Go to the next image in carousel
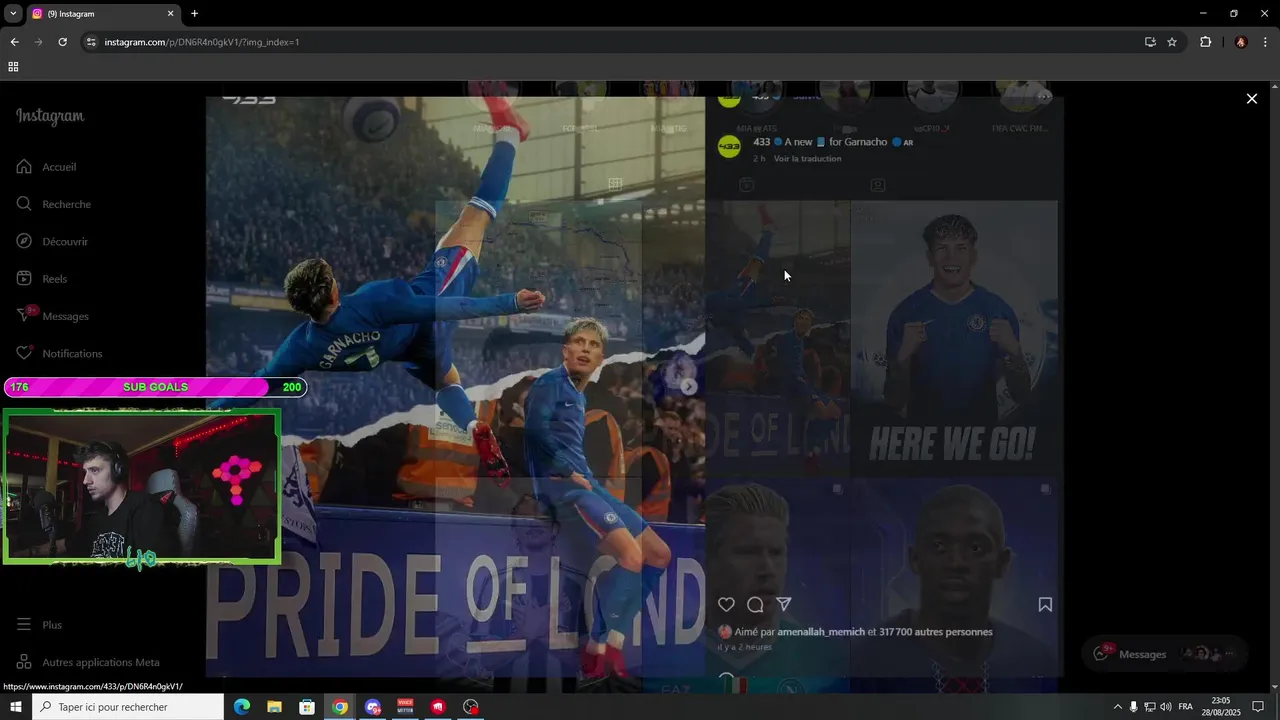The height and width of the screenshot is (720, 1280). coord(688,387)
